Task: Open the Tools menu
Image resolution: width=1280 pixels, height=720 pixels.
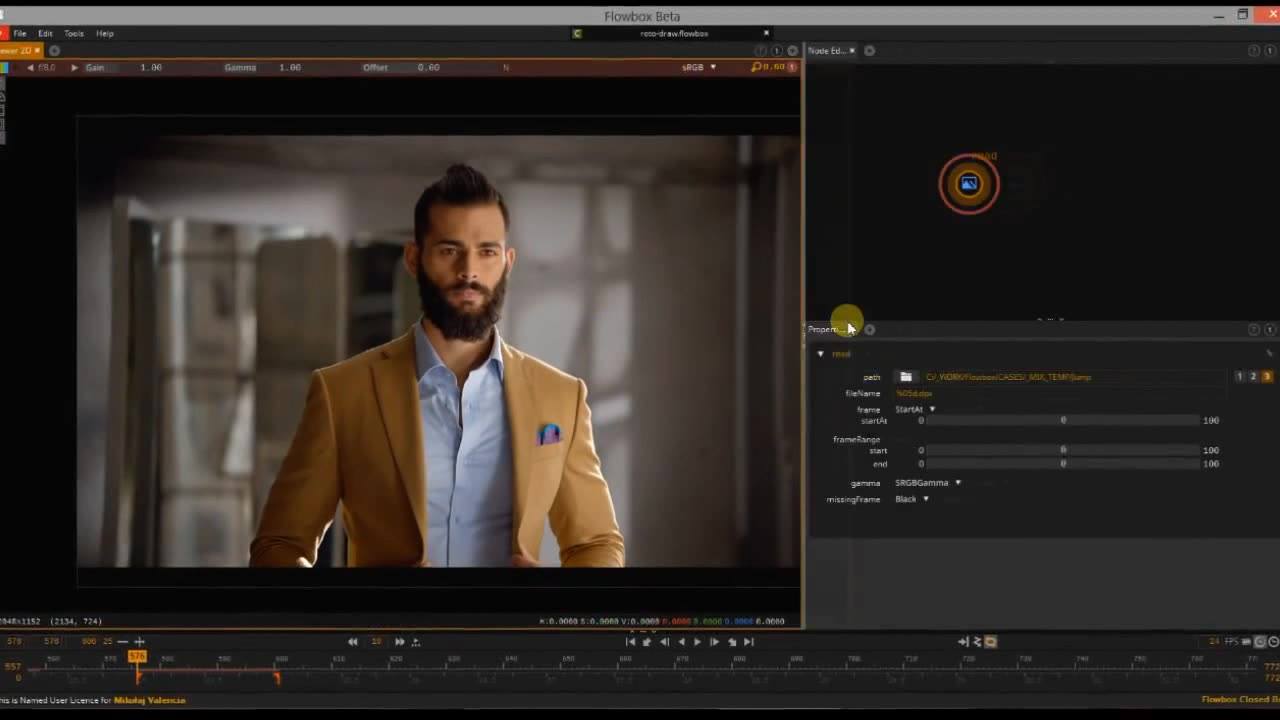Action: click(x=74, y=34)
